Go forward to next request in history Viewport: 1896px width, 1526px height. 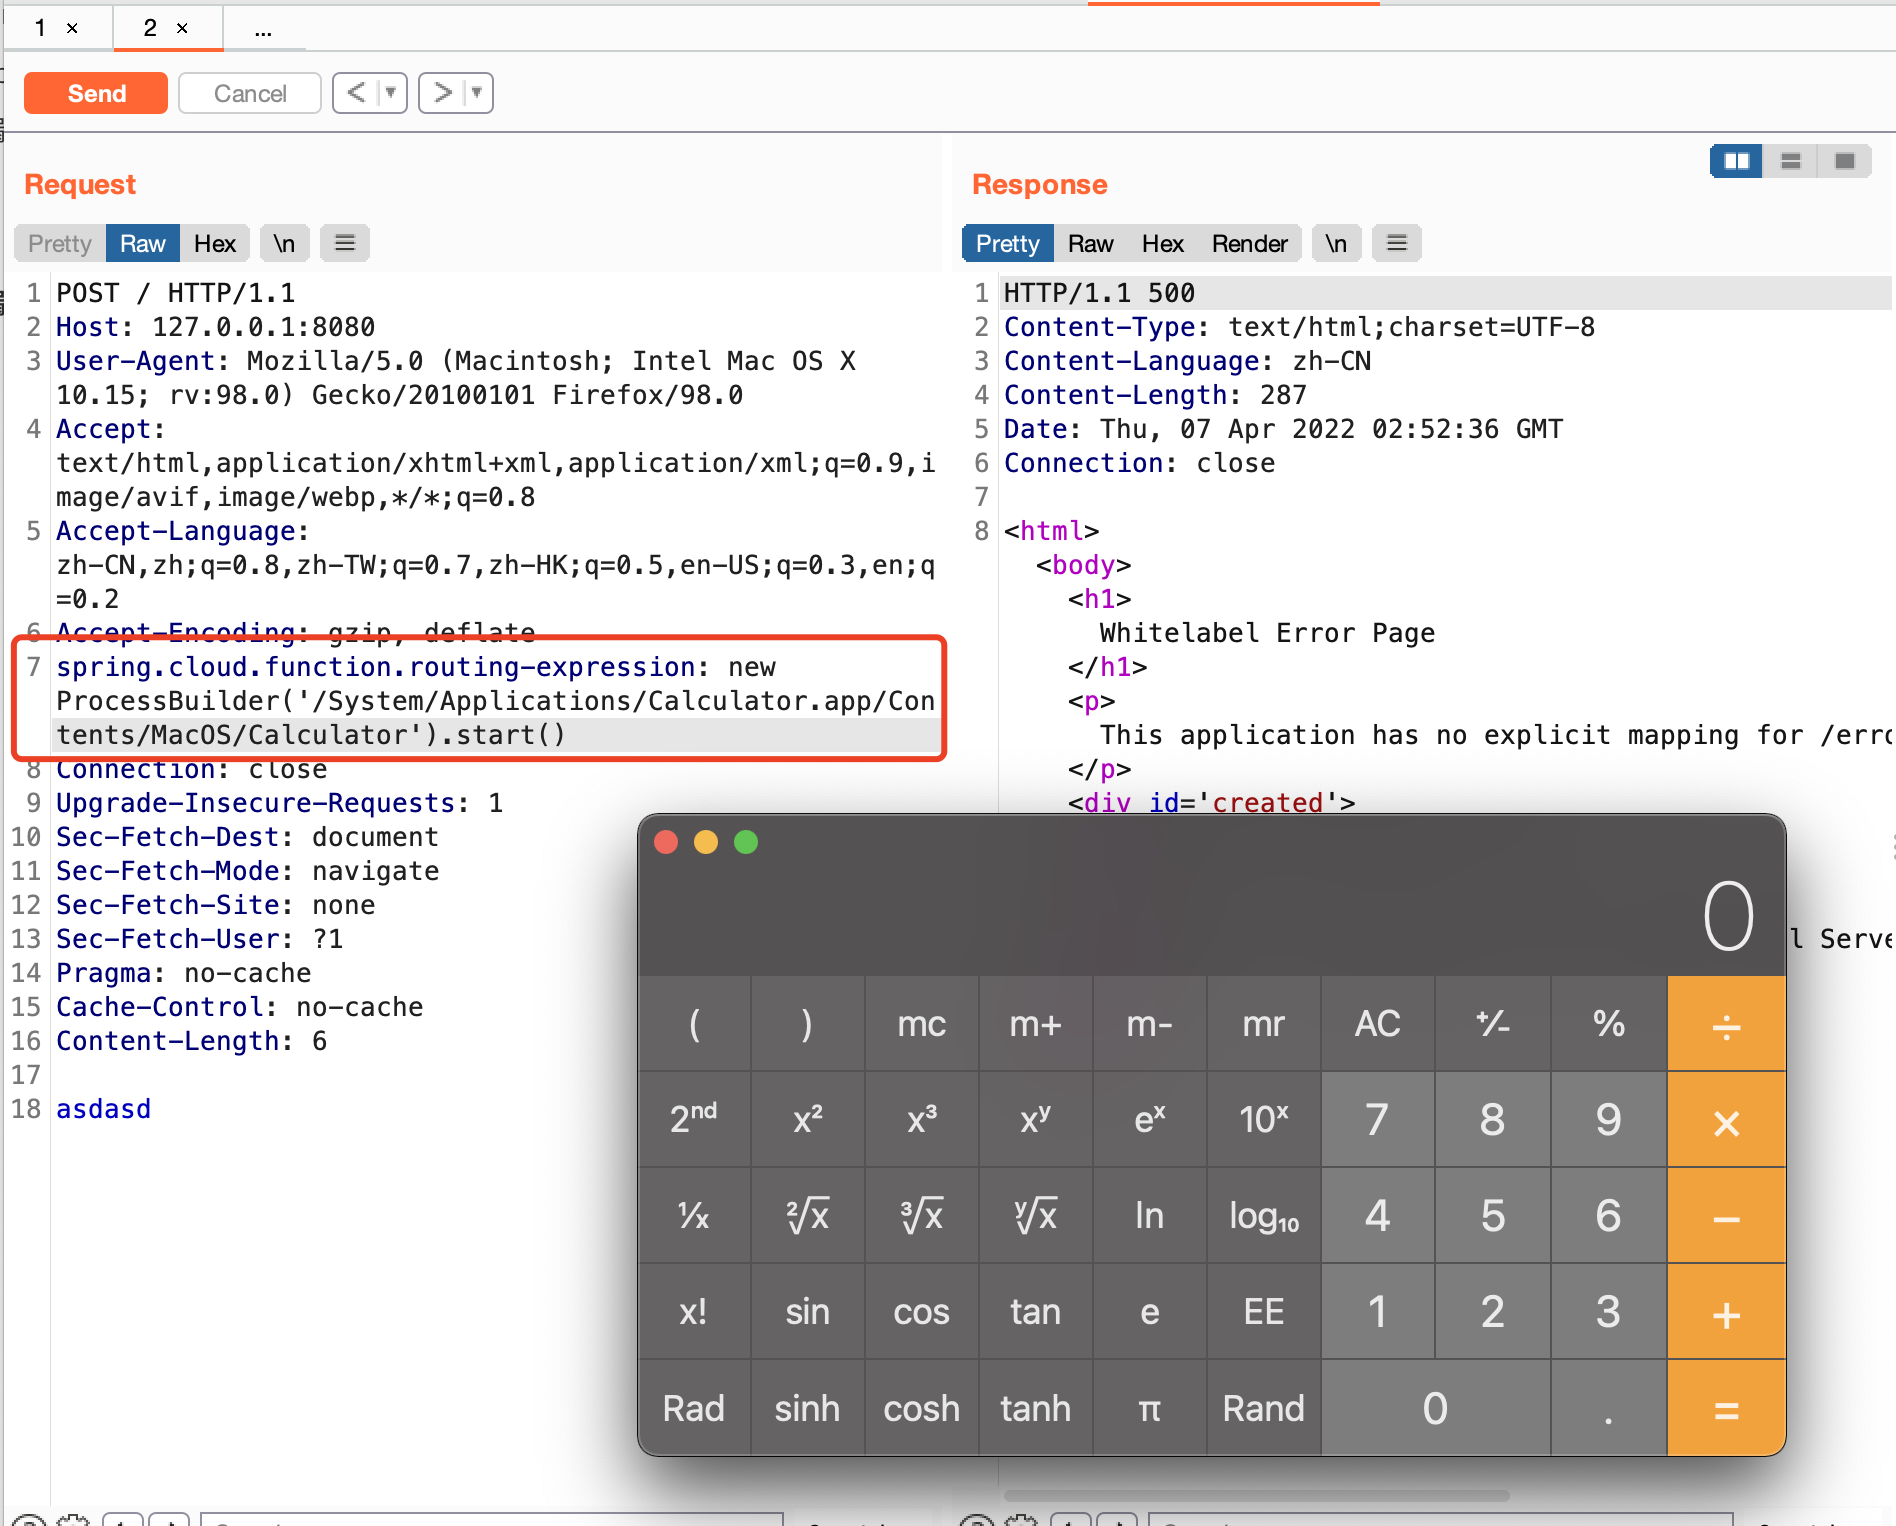[x=443, y=93]
